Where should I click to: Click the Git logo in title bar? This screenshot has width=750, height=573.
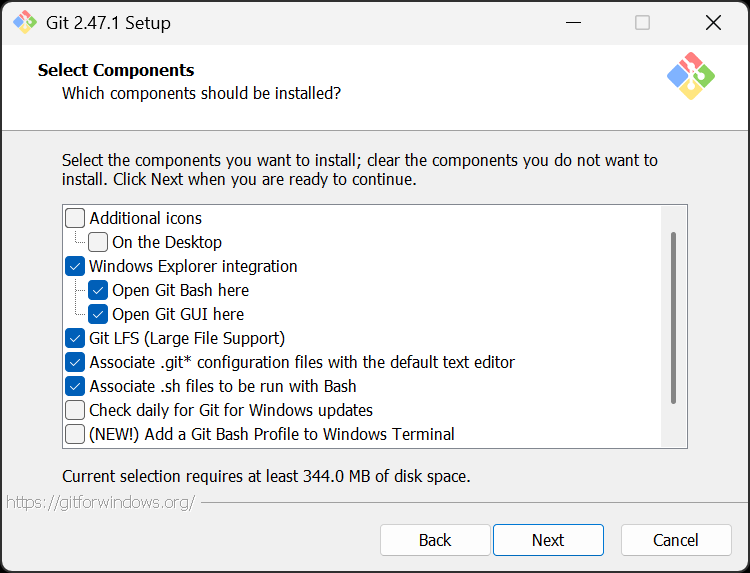click(x=24, y=22)
